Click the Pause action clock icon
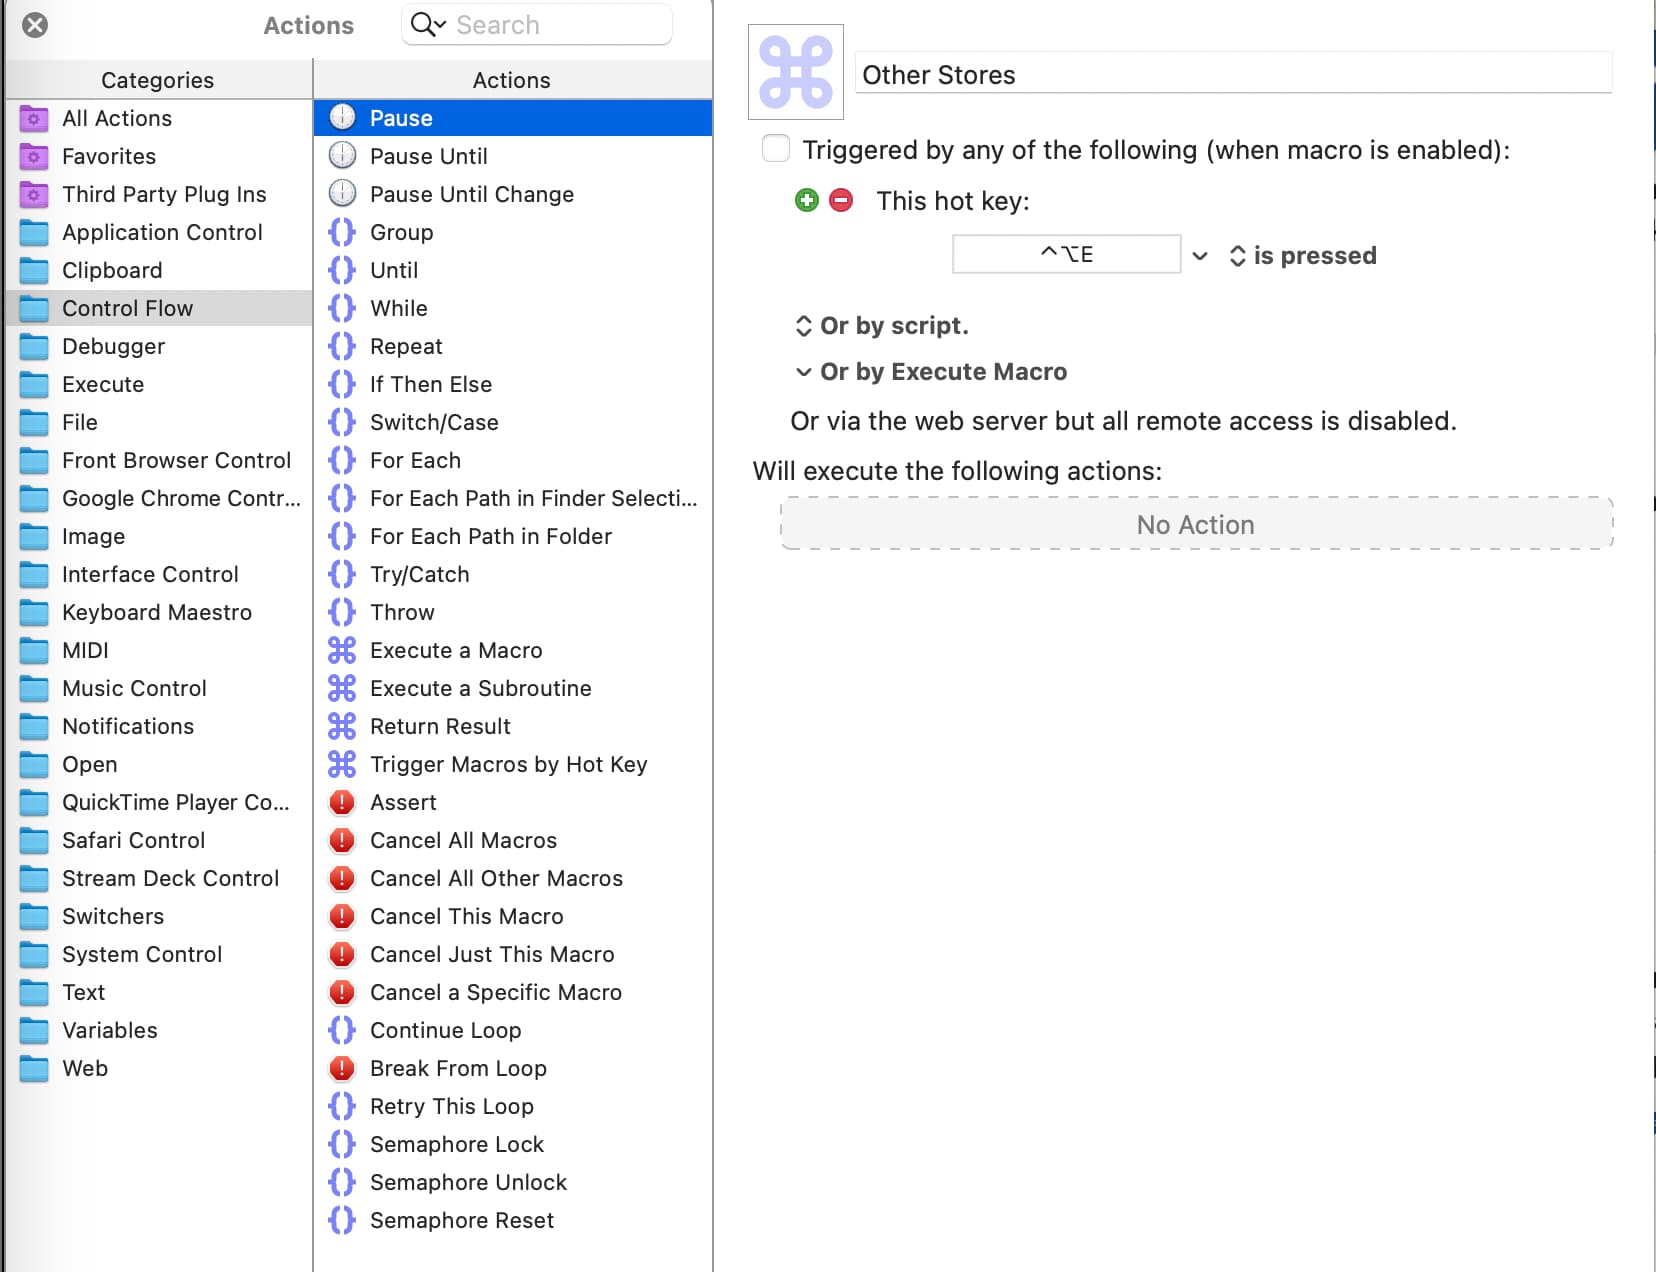1656x1272 pixels. click(342, 117)
